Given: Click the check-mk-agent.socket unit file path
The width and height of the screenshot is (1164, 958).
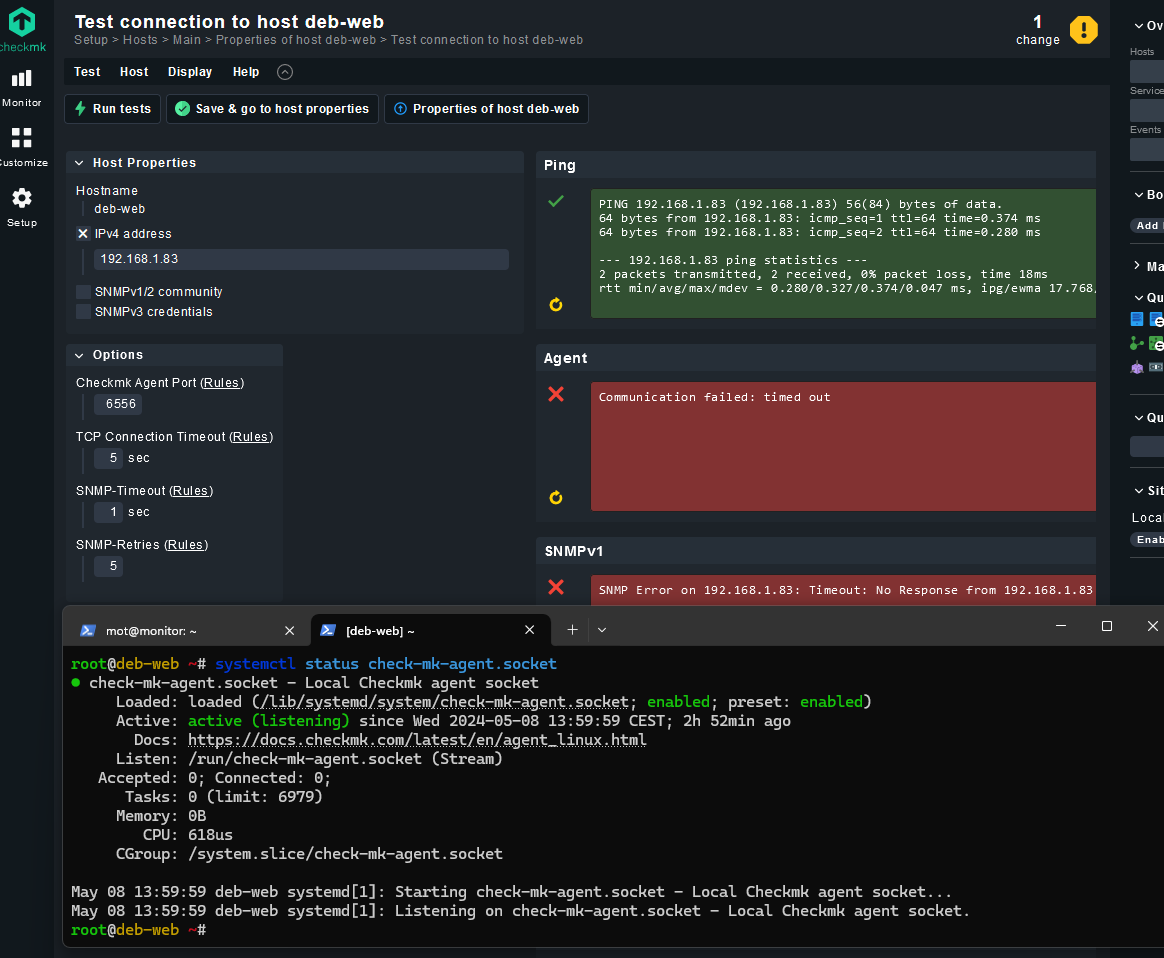Looking at the screenshot, I should pyautogui.click(x=443, y=702).
